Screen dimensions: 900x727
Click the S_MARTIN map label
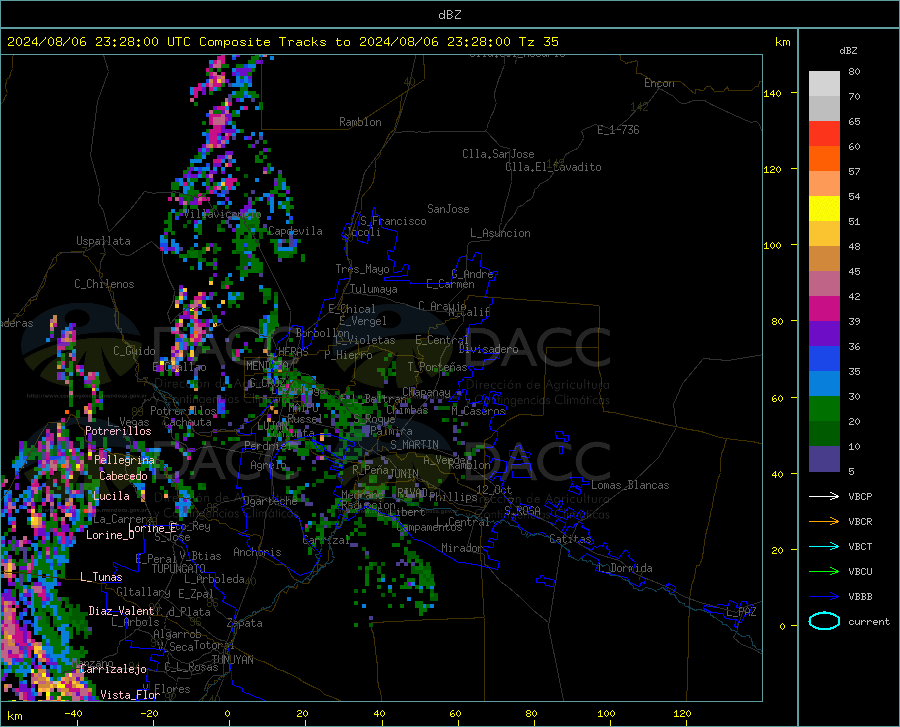click(x=414, y=445)
